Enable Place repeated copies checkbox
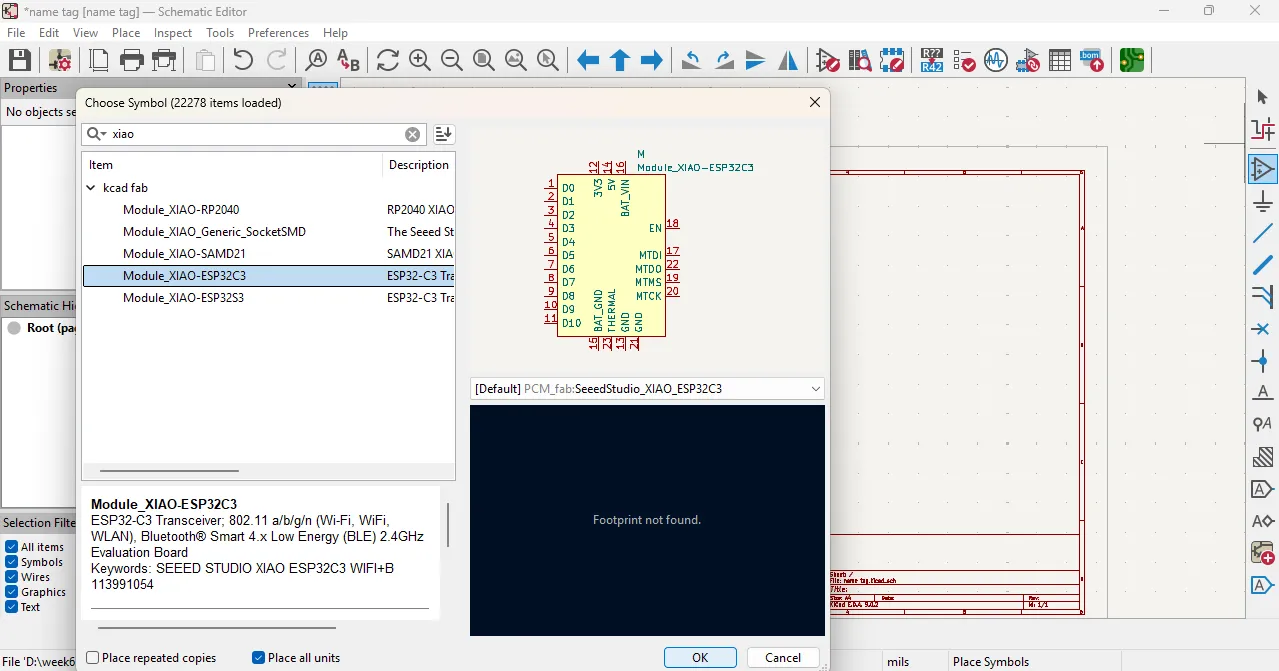This screenshot has width=1279, height=671. point(93,658)
